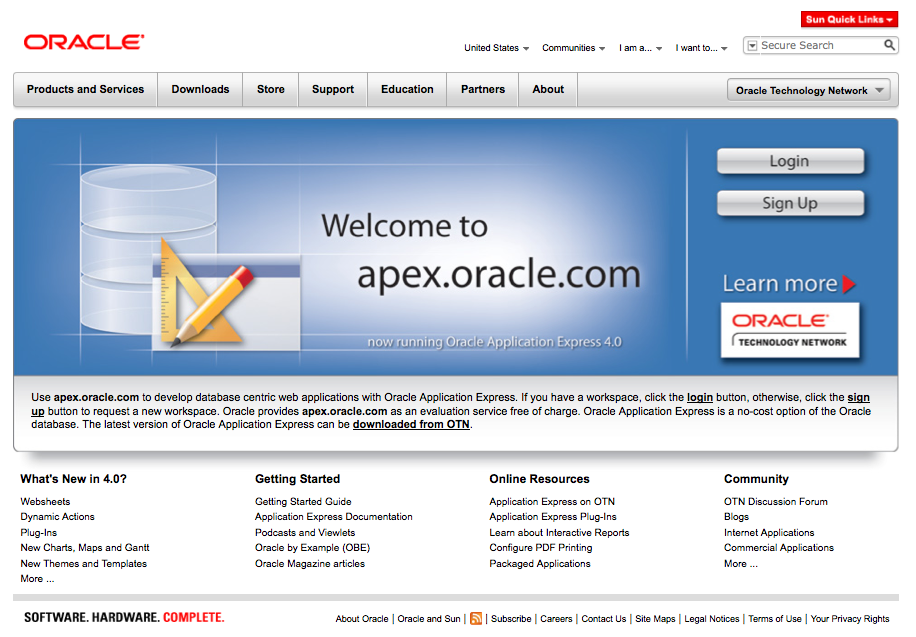Open the Oracle Technology Network logo banner
This screenshot has height=637, width=916.
790,330
